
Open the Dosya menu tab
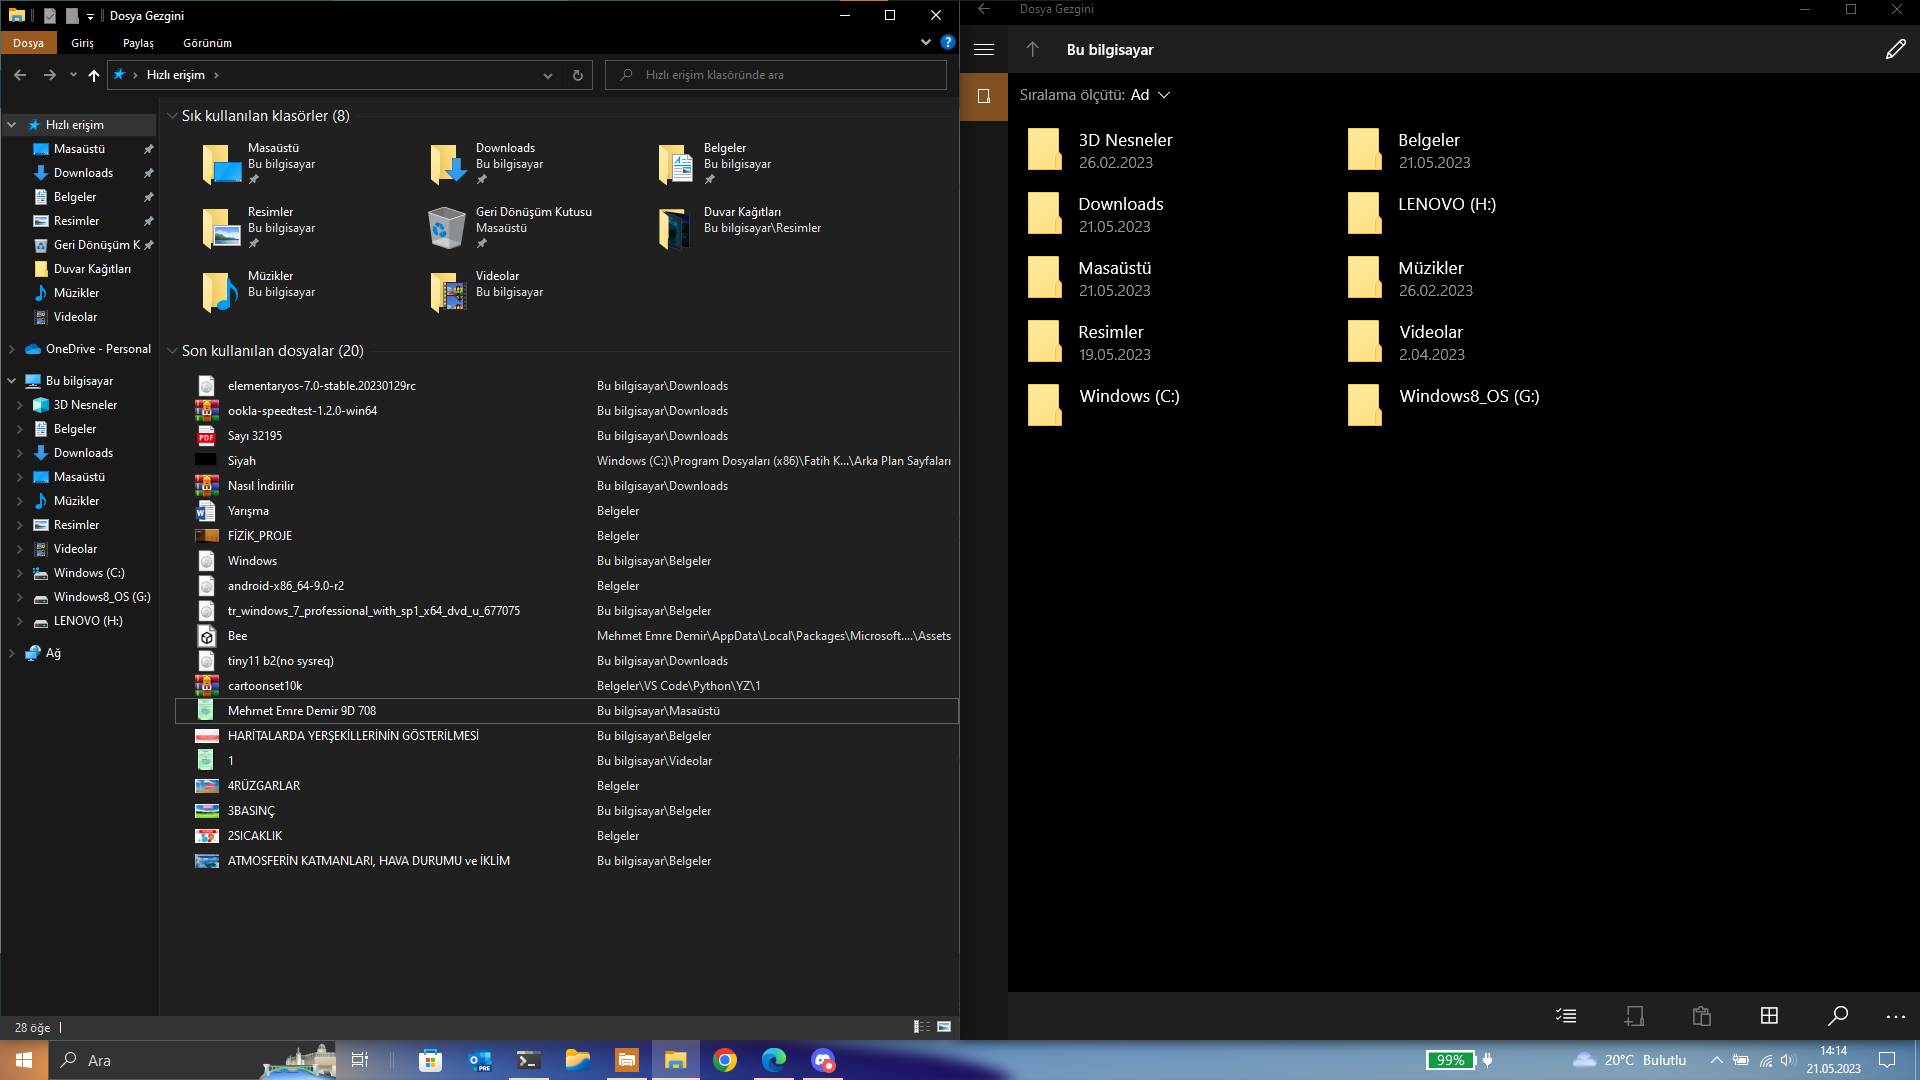(x=28, y=43)
